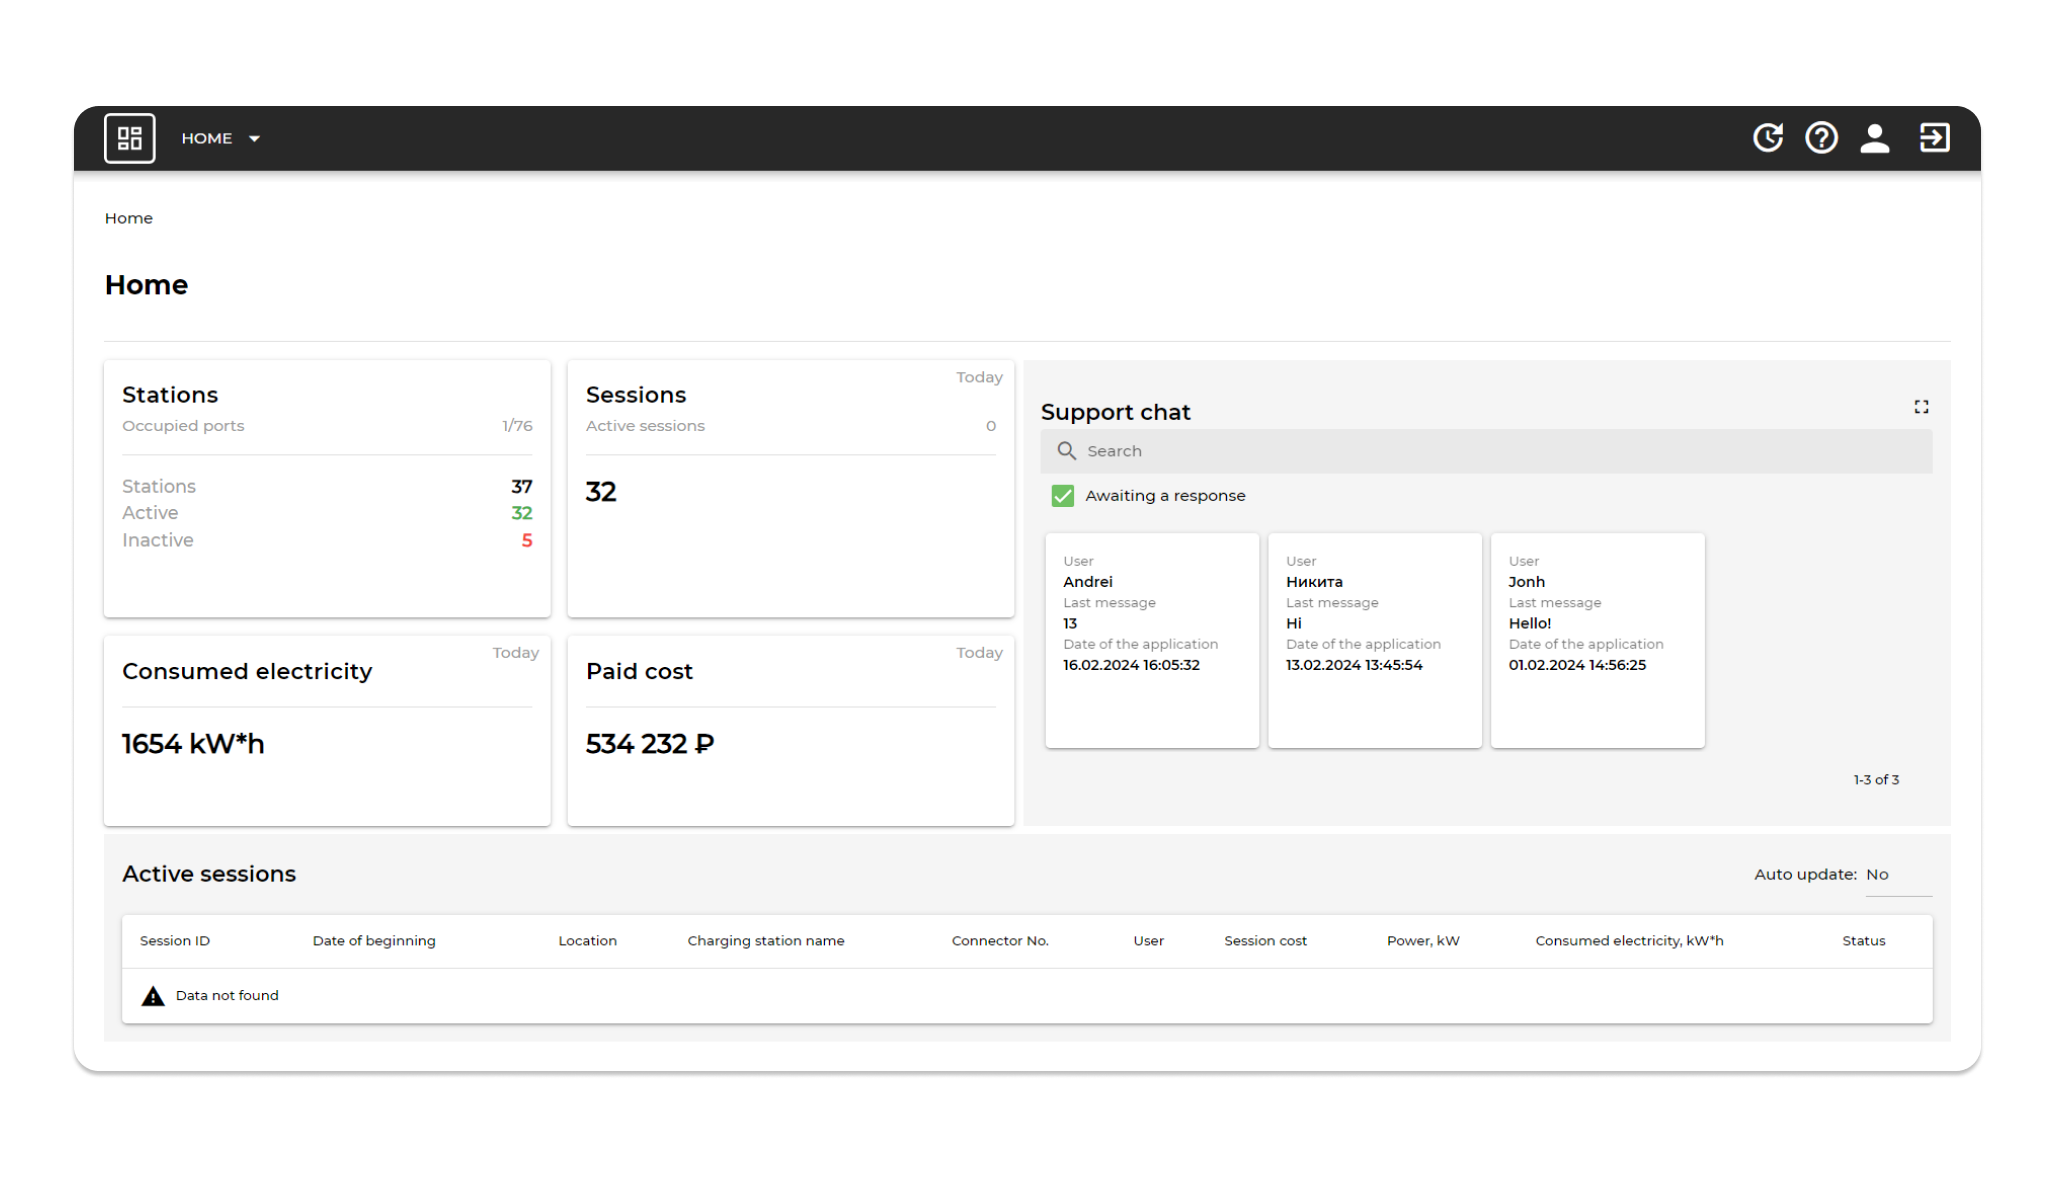Click the Stations summary card

pos(327,488)
